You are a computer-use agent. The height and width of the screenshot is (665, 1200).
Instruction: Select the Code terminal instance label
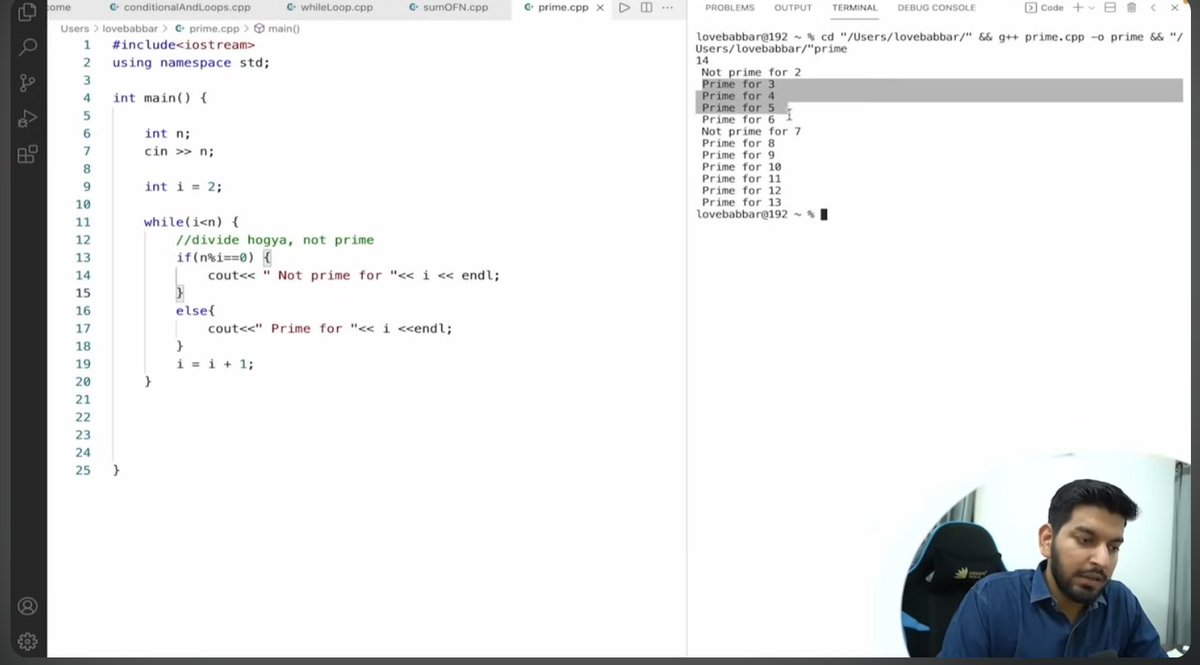tap(1044, 8)
